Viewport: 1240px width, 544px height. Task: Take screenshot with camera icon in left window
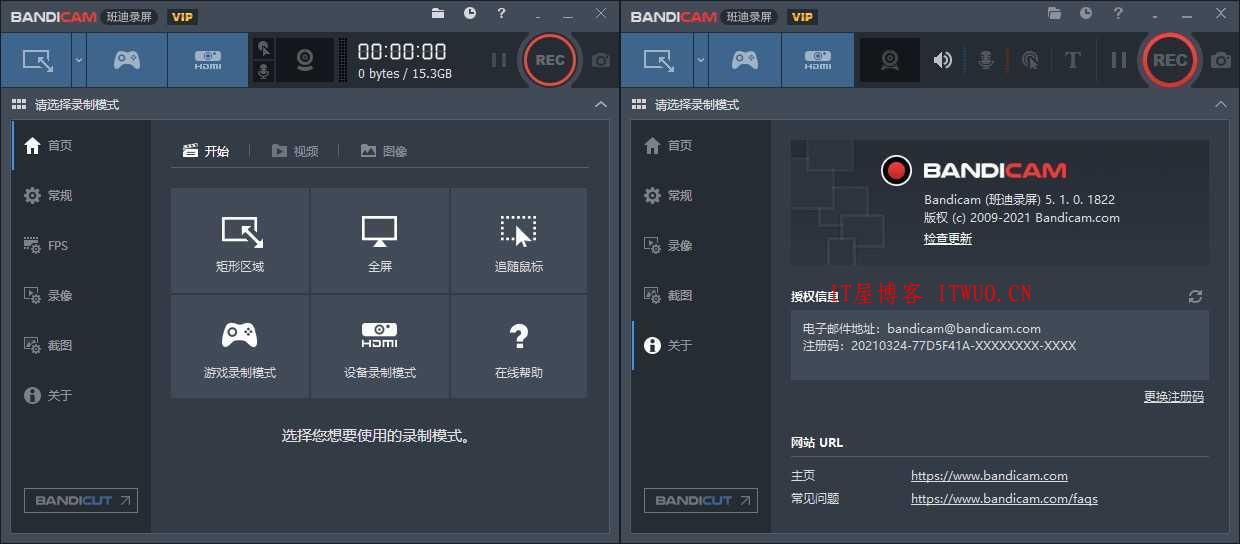pos(600,60)
